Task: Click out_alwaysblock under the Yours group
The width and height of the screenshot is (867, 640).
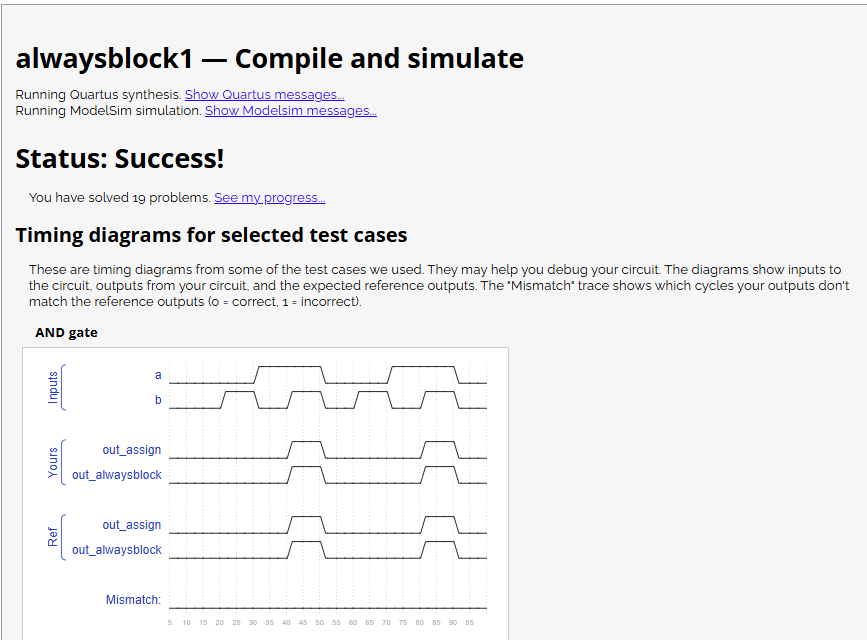Action: (115, 474)
